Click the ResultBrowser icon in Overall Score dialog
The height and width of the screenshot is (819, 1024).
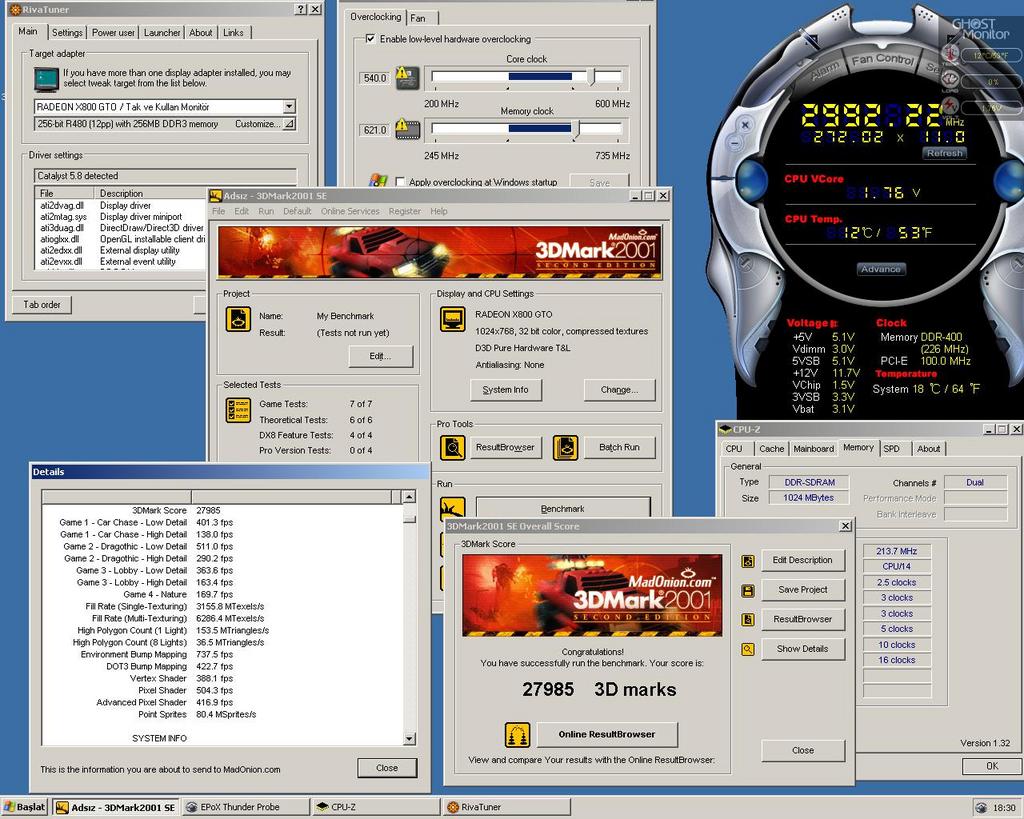click(x=748, y=620)
